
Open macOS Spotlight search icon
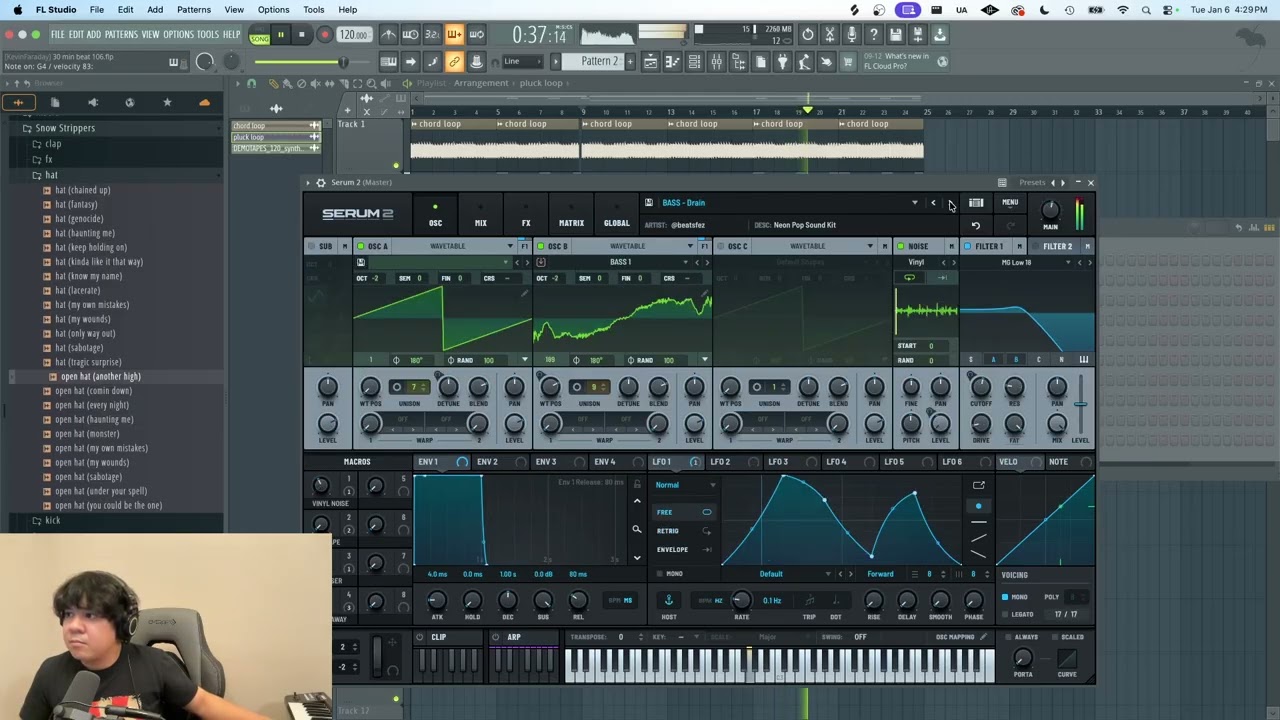point(1146,10)
